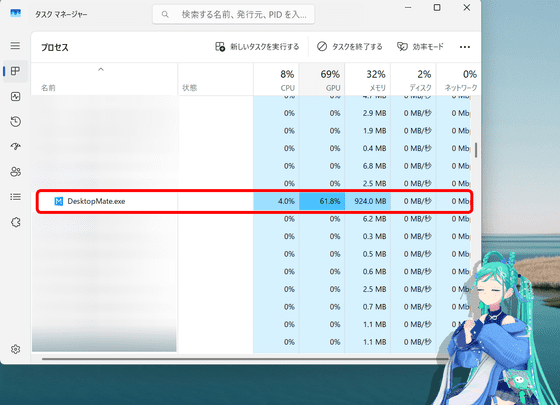Viewport: 560px width, 405px height.
Task: Open Task Manager settings gear
Action: point(15,349)
